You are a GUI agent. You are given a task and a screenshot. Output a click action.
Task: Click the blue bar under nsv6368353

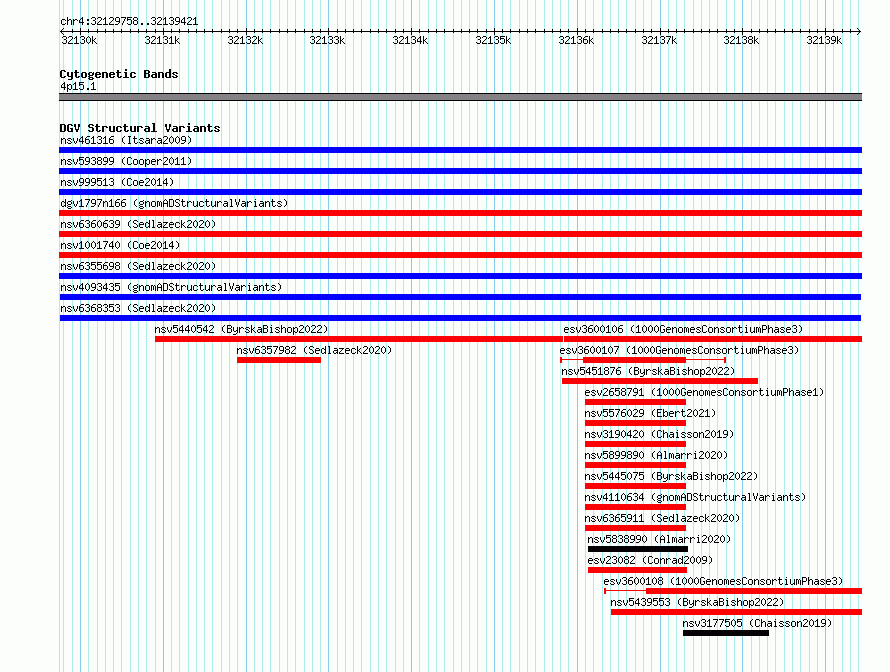(x=460, y=318)
